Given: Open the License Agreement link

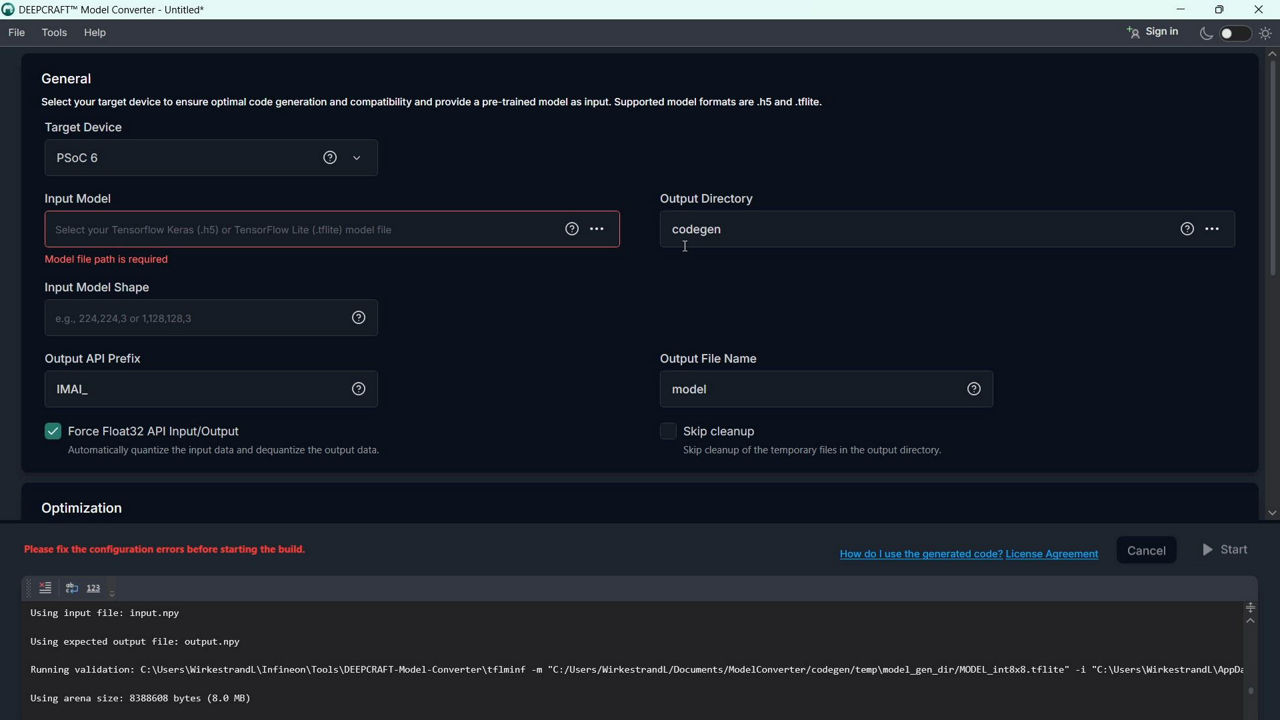Looking at the screenshot, I should 1051,554.
